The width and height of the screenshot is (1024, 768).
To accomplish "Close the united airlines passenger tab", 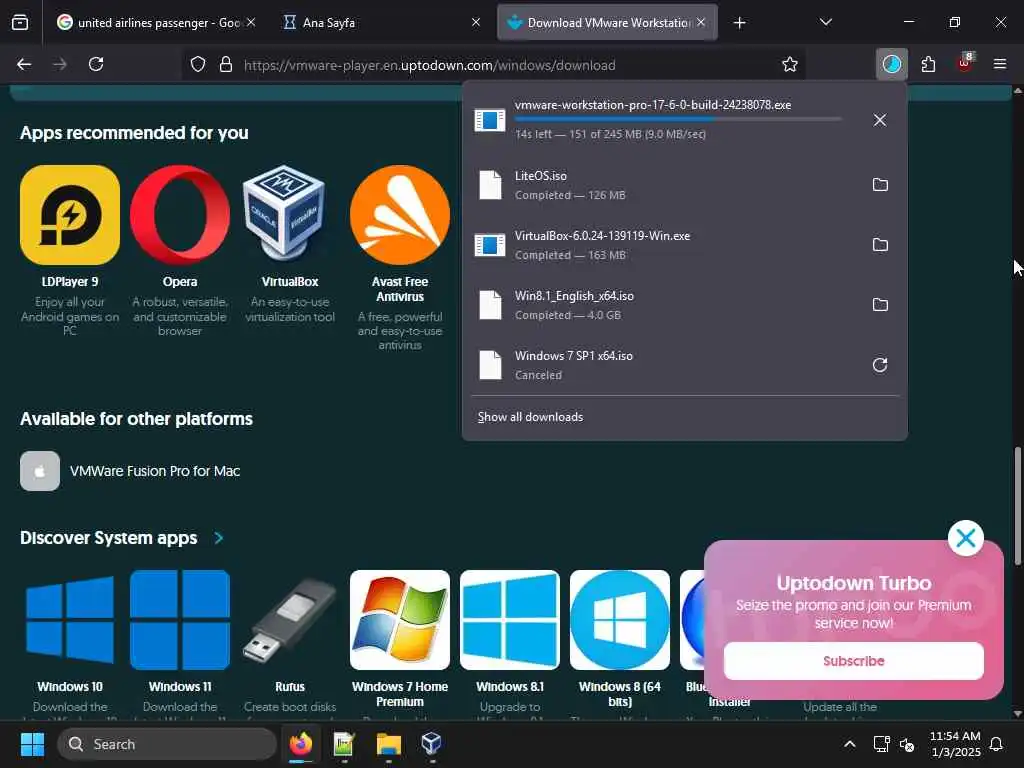I will (x=251, y=22).
